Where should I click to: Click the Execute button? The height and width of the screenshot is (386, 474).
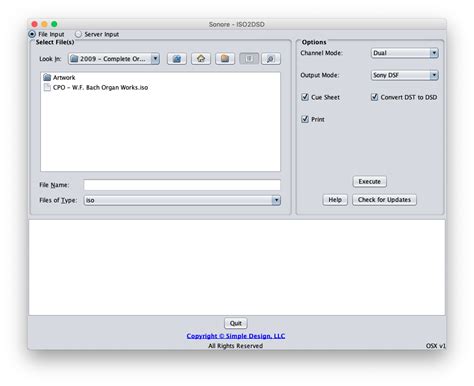coord(369,181)
